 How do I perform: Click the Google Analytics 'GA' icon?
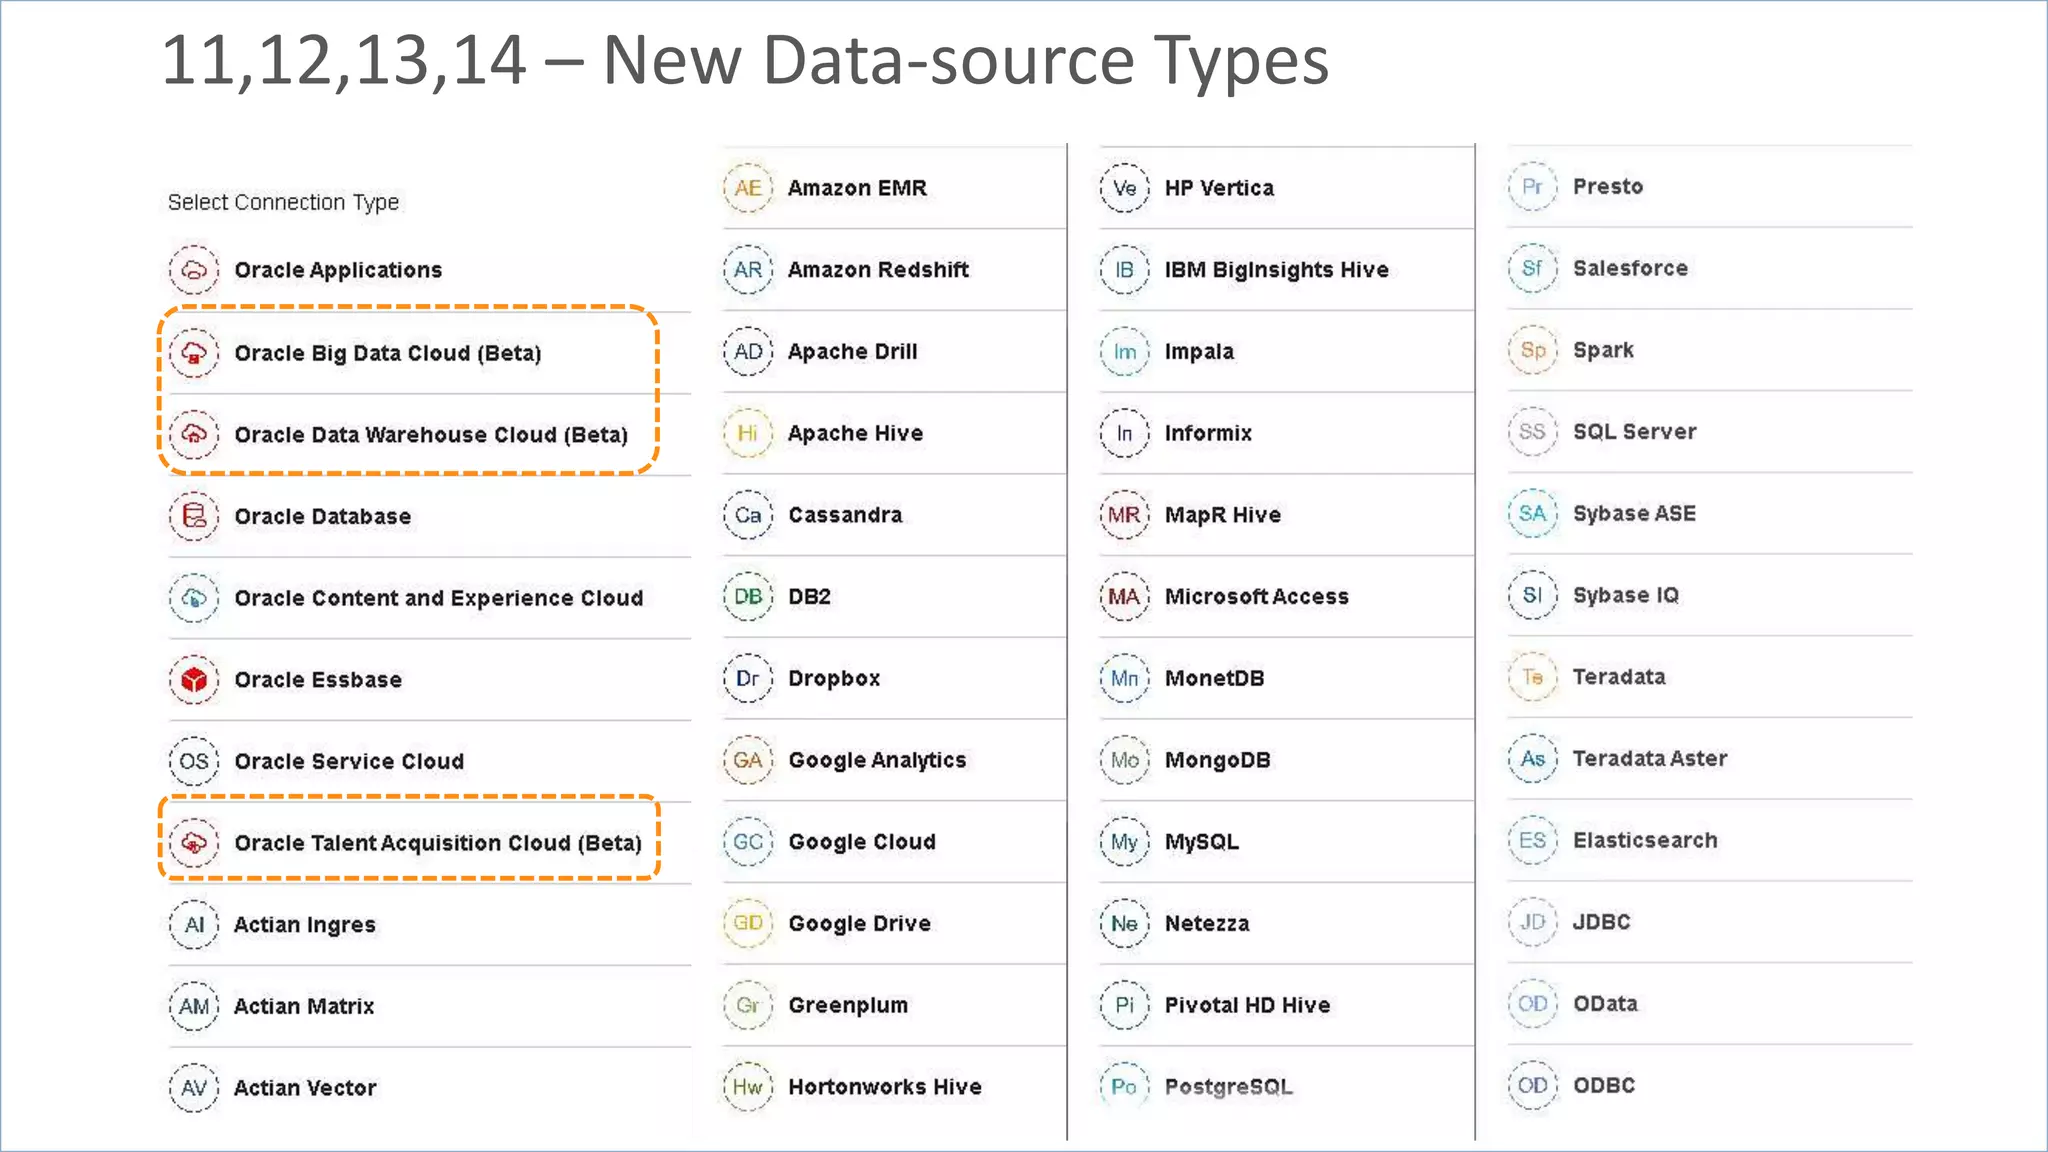pyautogui.click(x=748, y=760)
